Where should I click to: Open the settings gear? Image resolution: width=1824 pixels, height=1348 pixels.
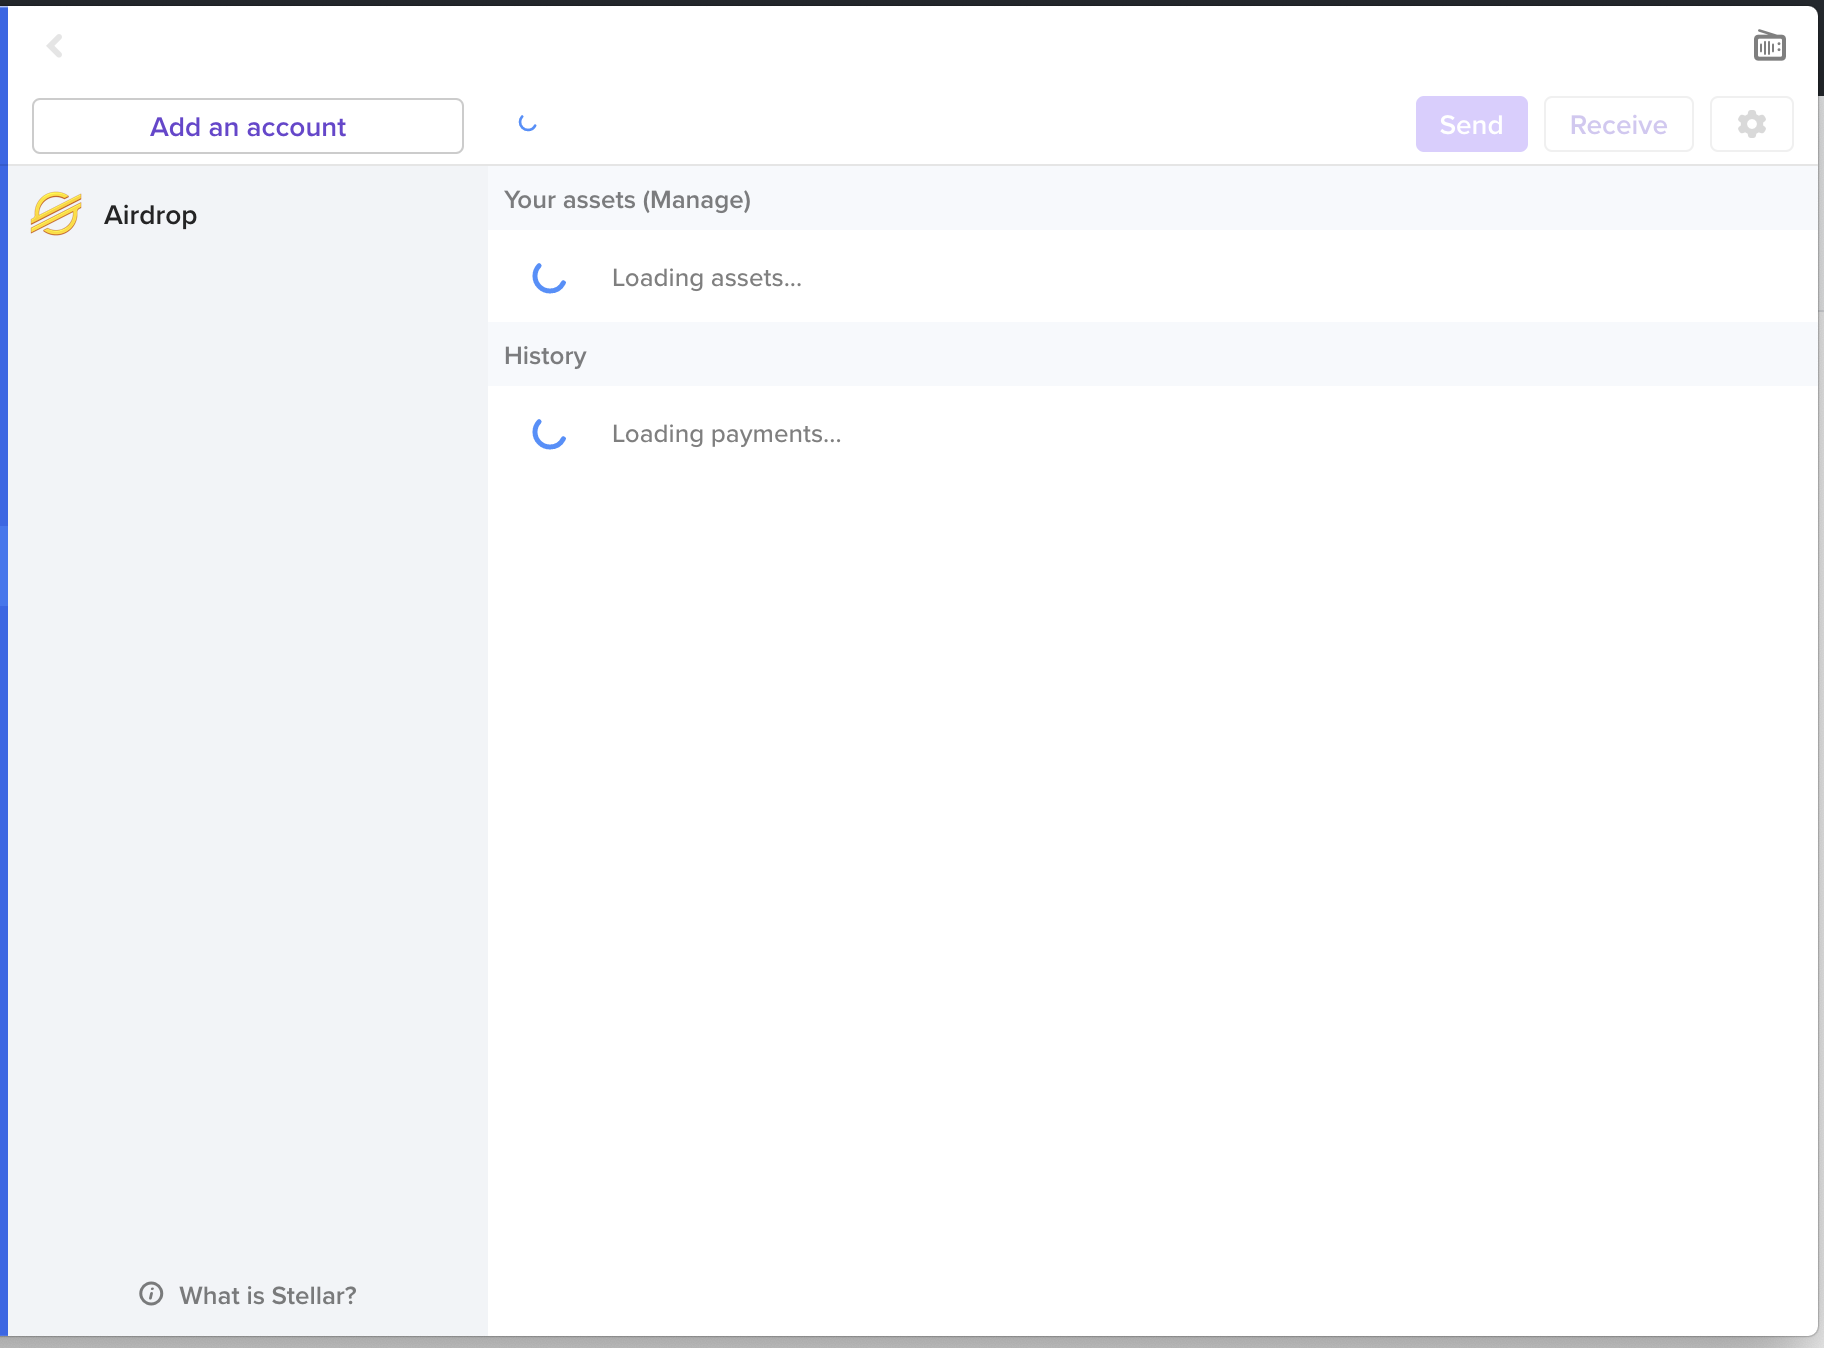click(x=1752, y=124)
